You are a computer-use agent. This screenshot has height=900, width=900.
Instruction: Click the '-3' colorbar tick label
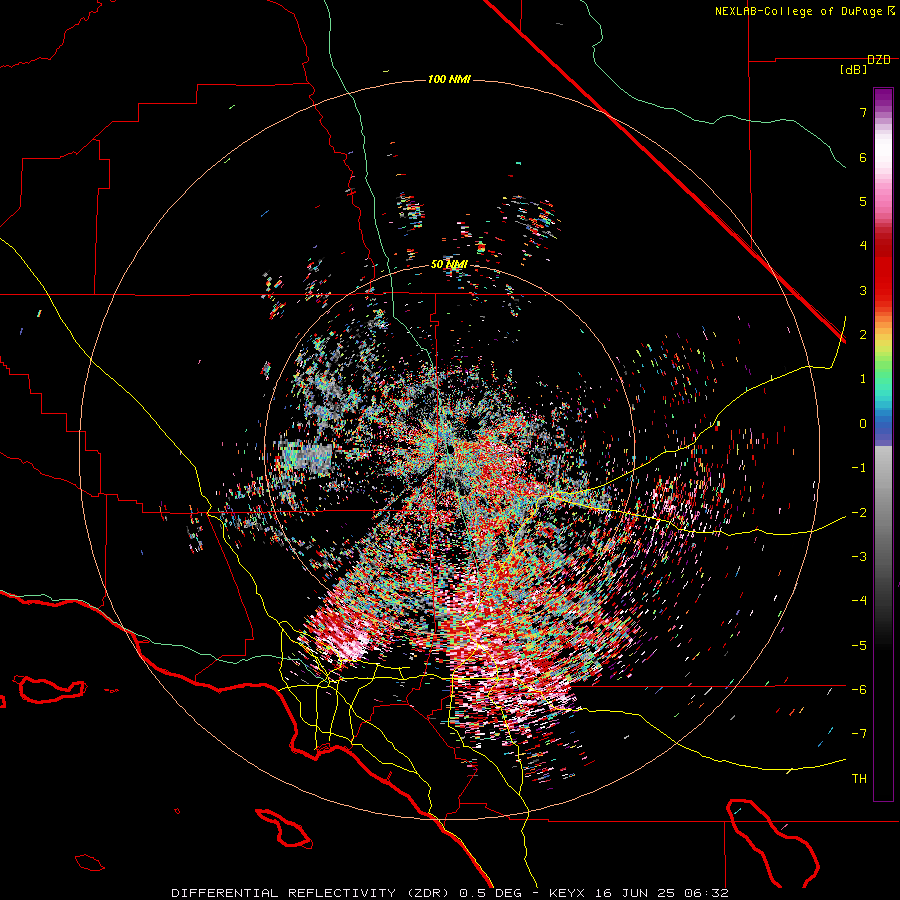pos(859,557)
